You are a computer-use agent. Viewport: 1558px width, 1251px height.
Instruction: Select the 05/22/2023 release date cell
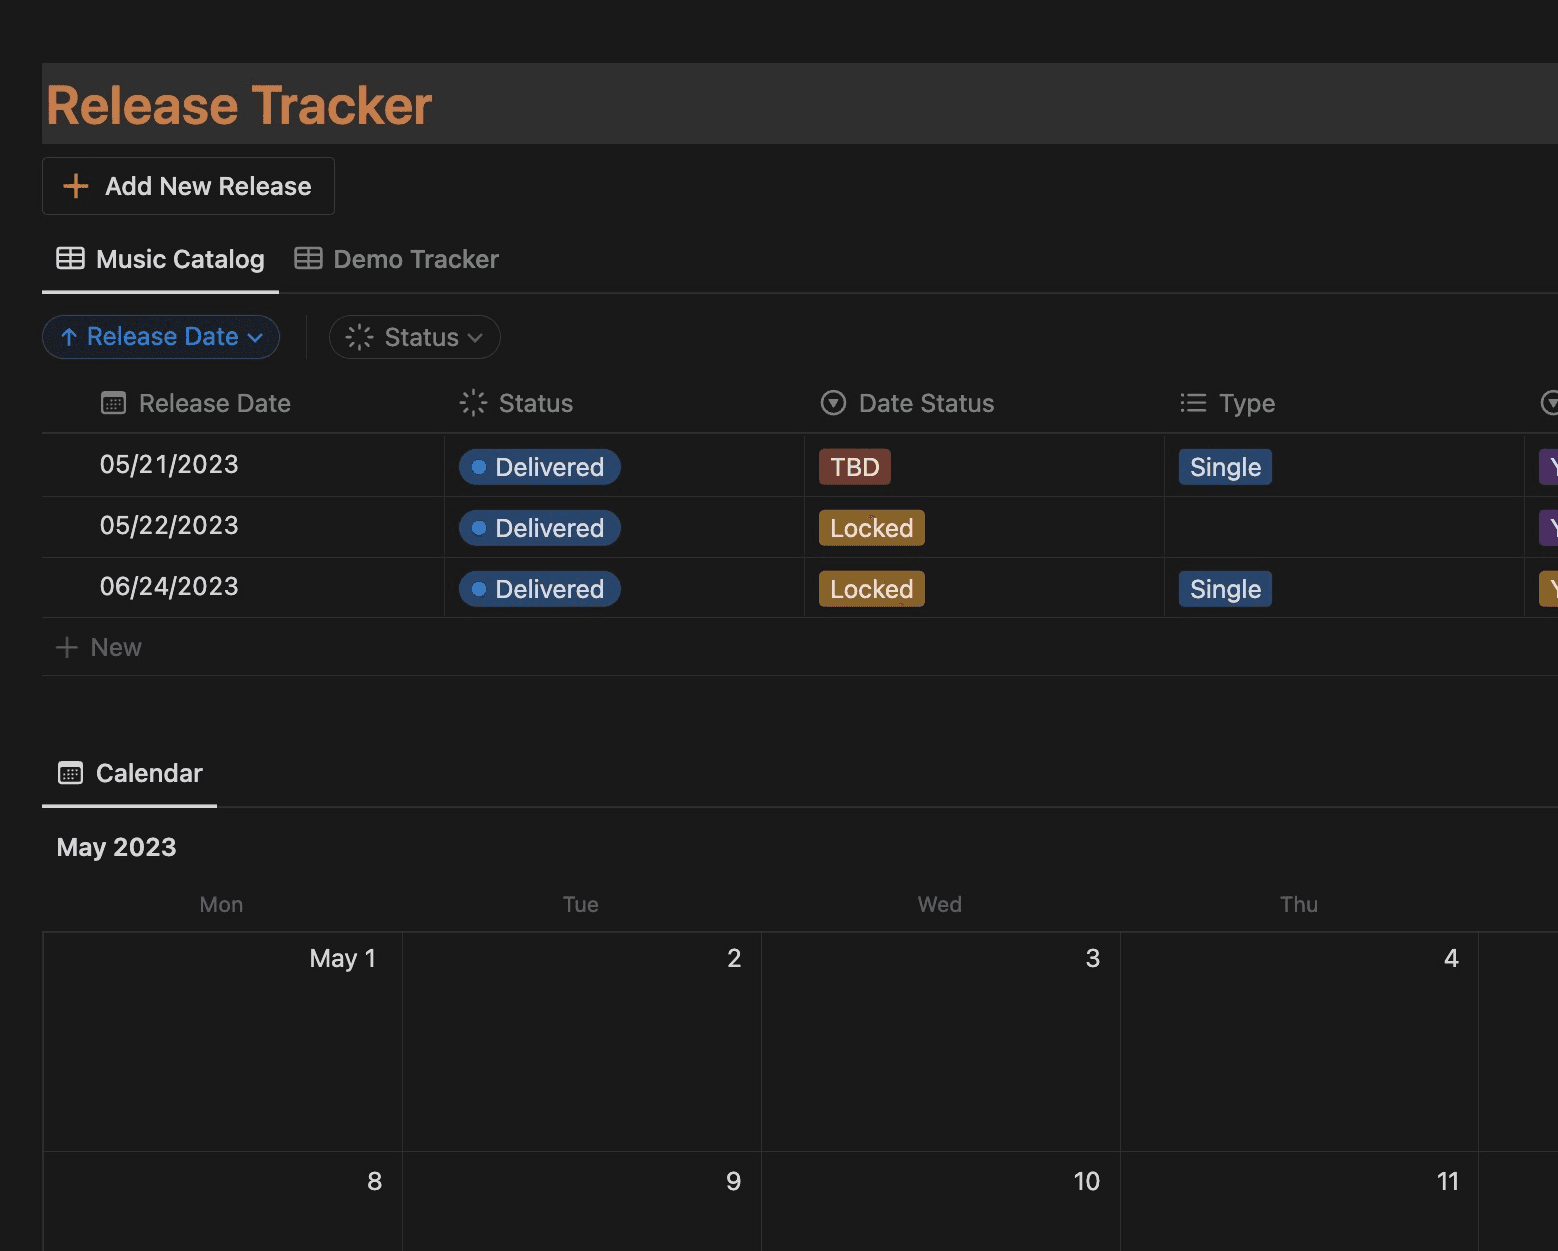(243, 526)
